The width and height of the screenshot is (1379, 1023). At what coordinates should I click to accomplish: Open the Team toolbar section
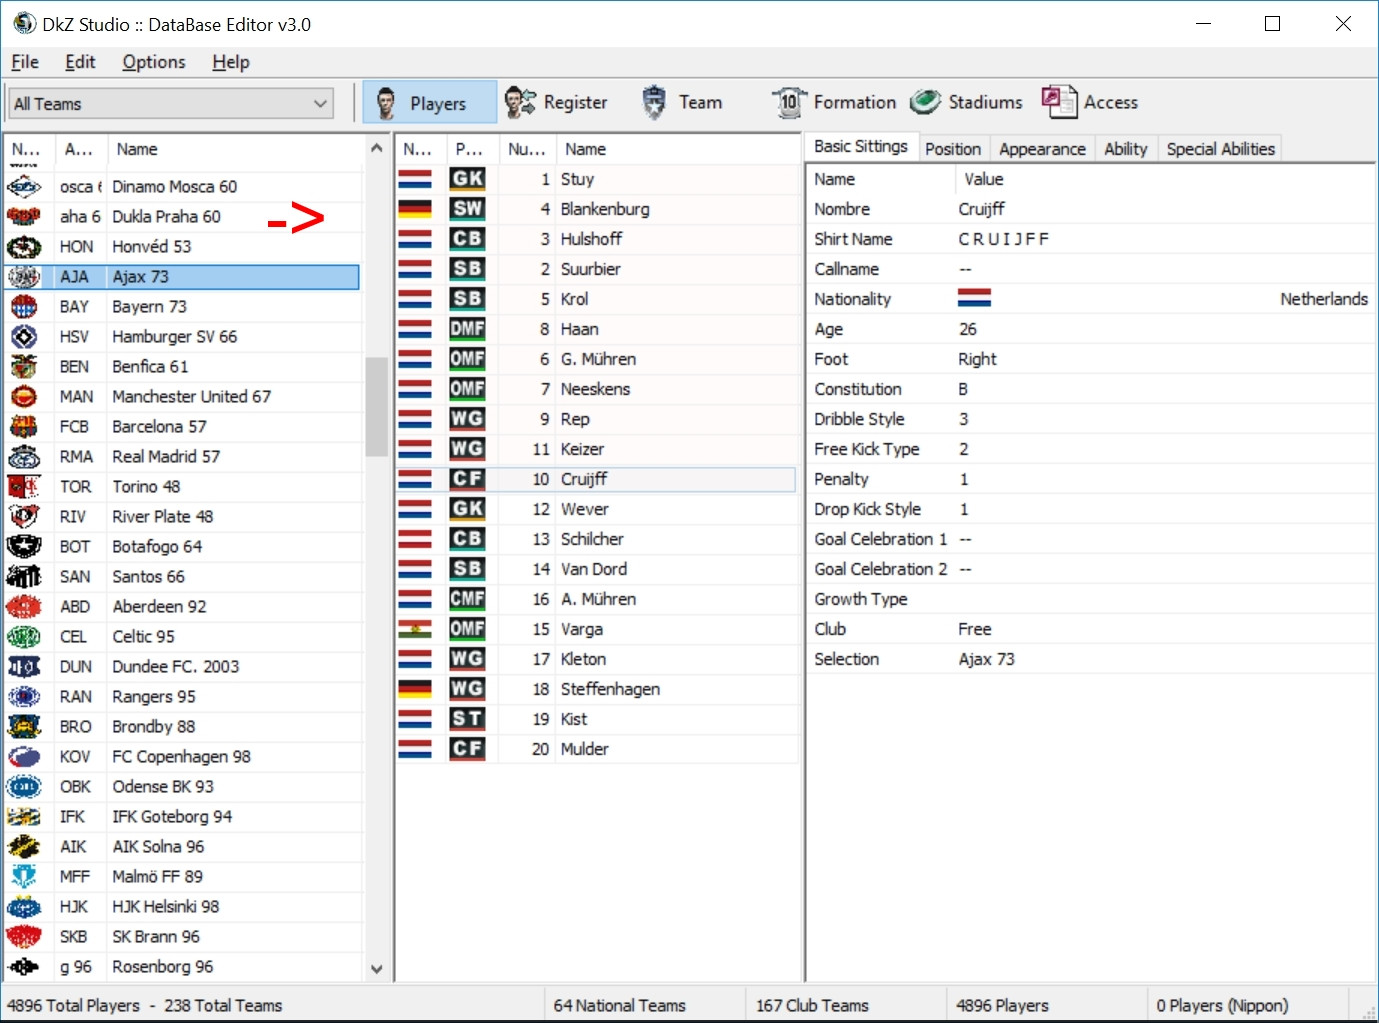(x=681, y=102)
